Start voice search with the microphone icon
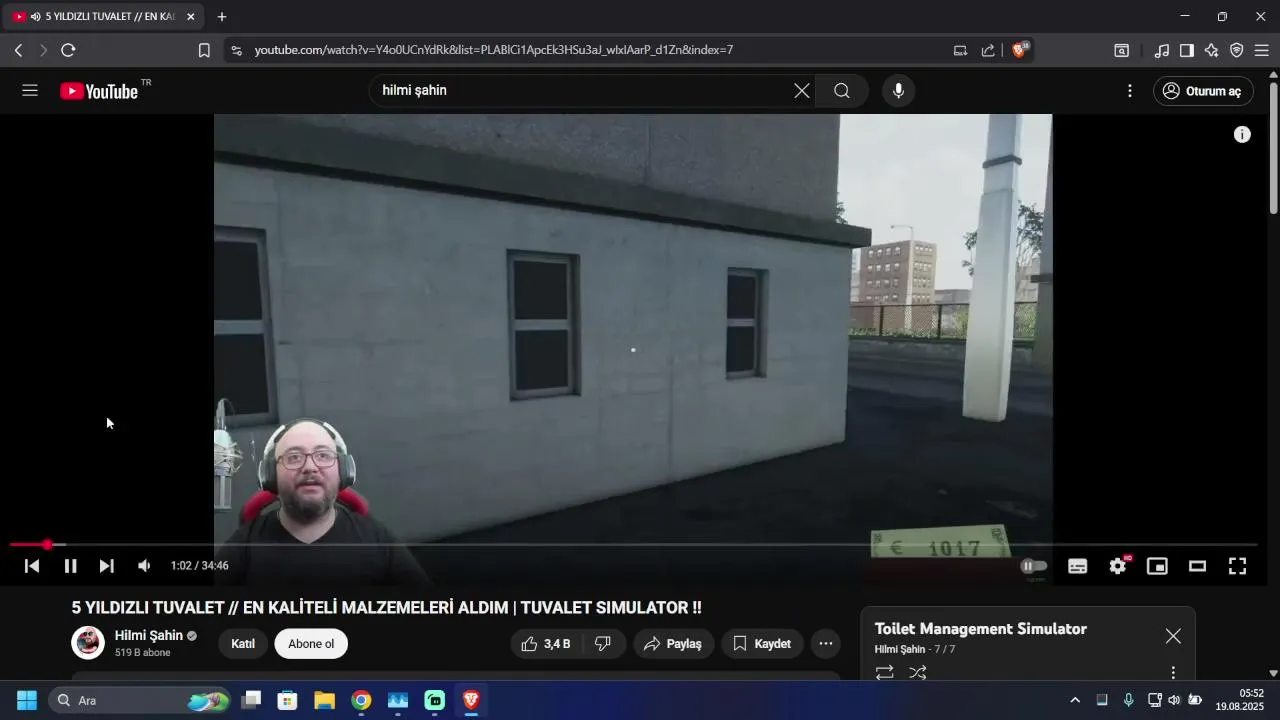 (x=898, y=91)
